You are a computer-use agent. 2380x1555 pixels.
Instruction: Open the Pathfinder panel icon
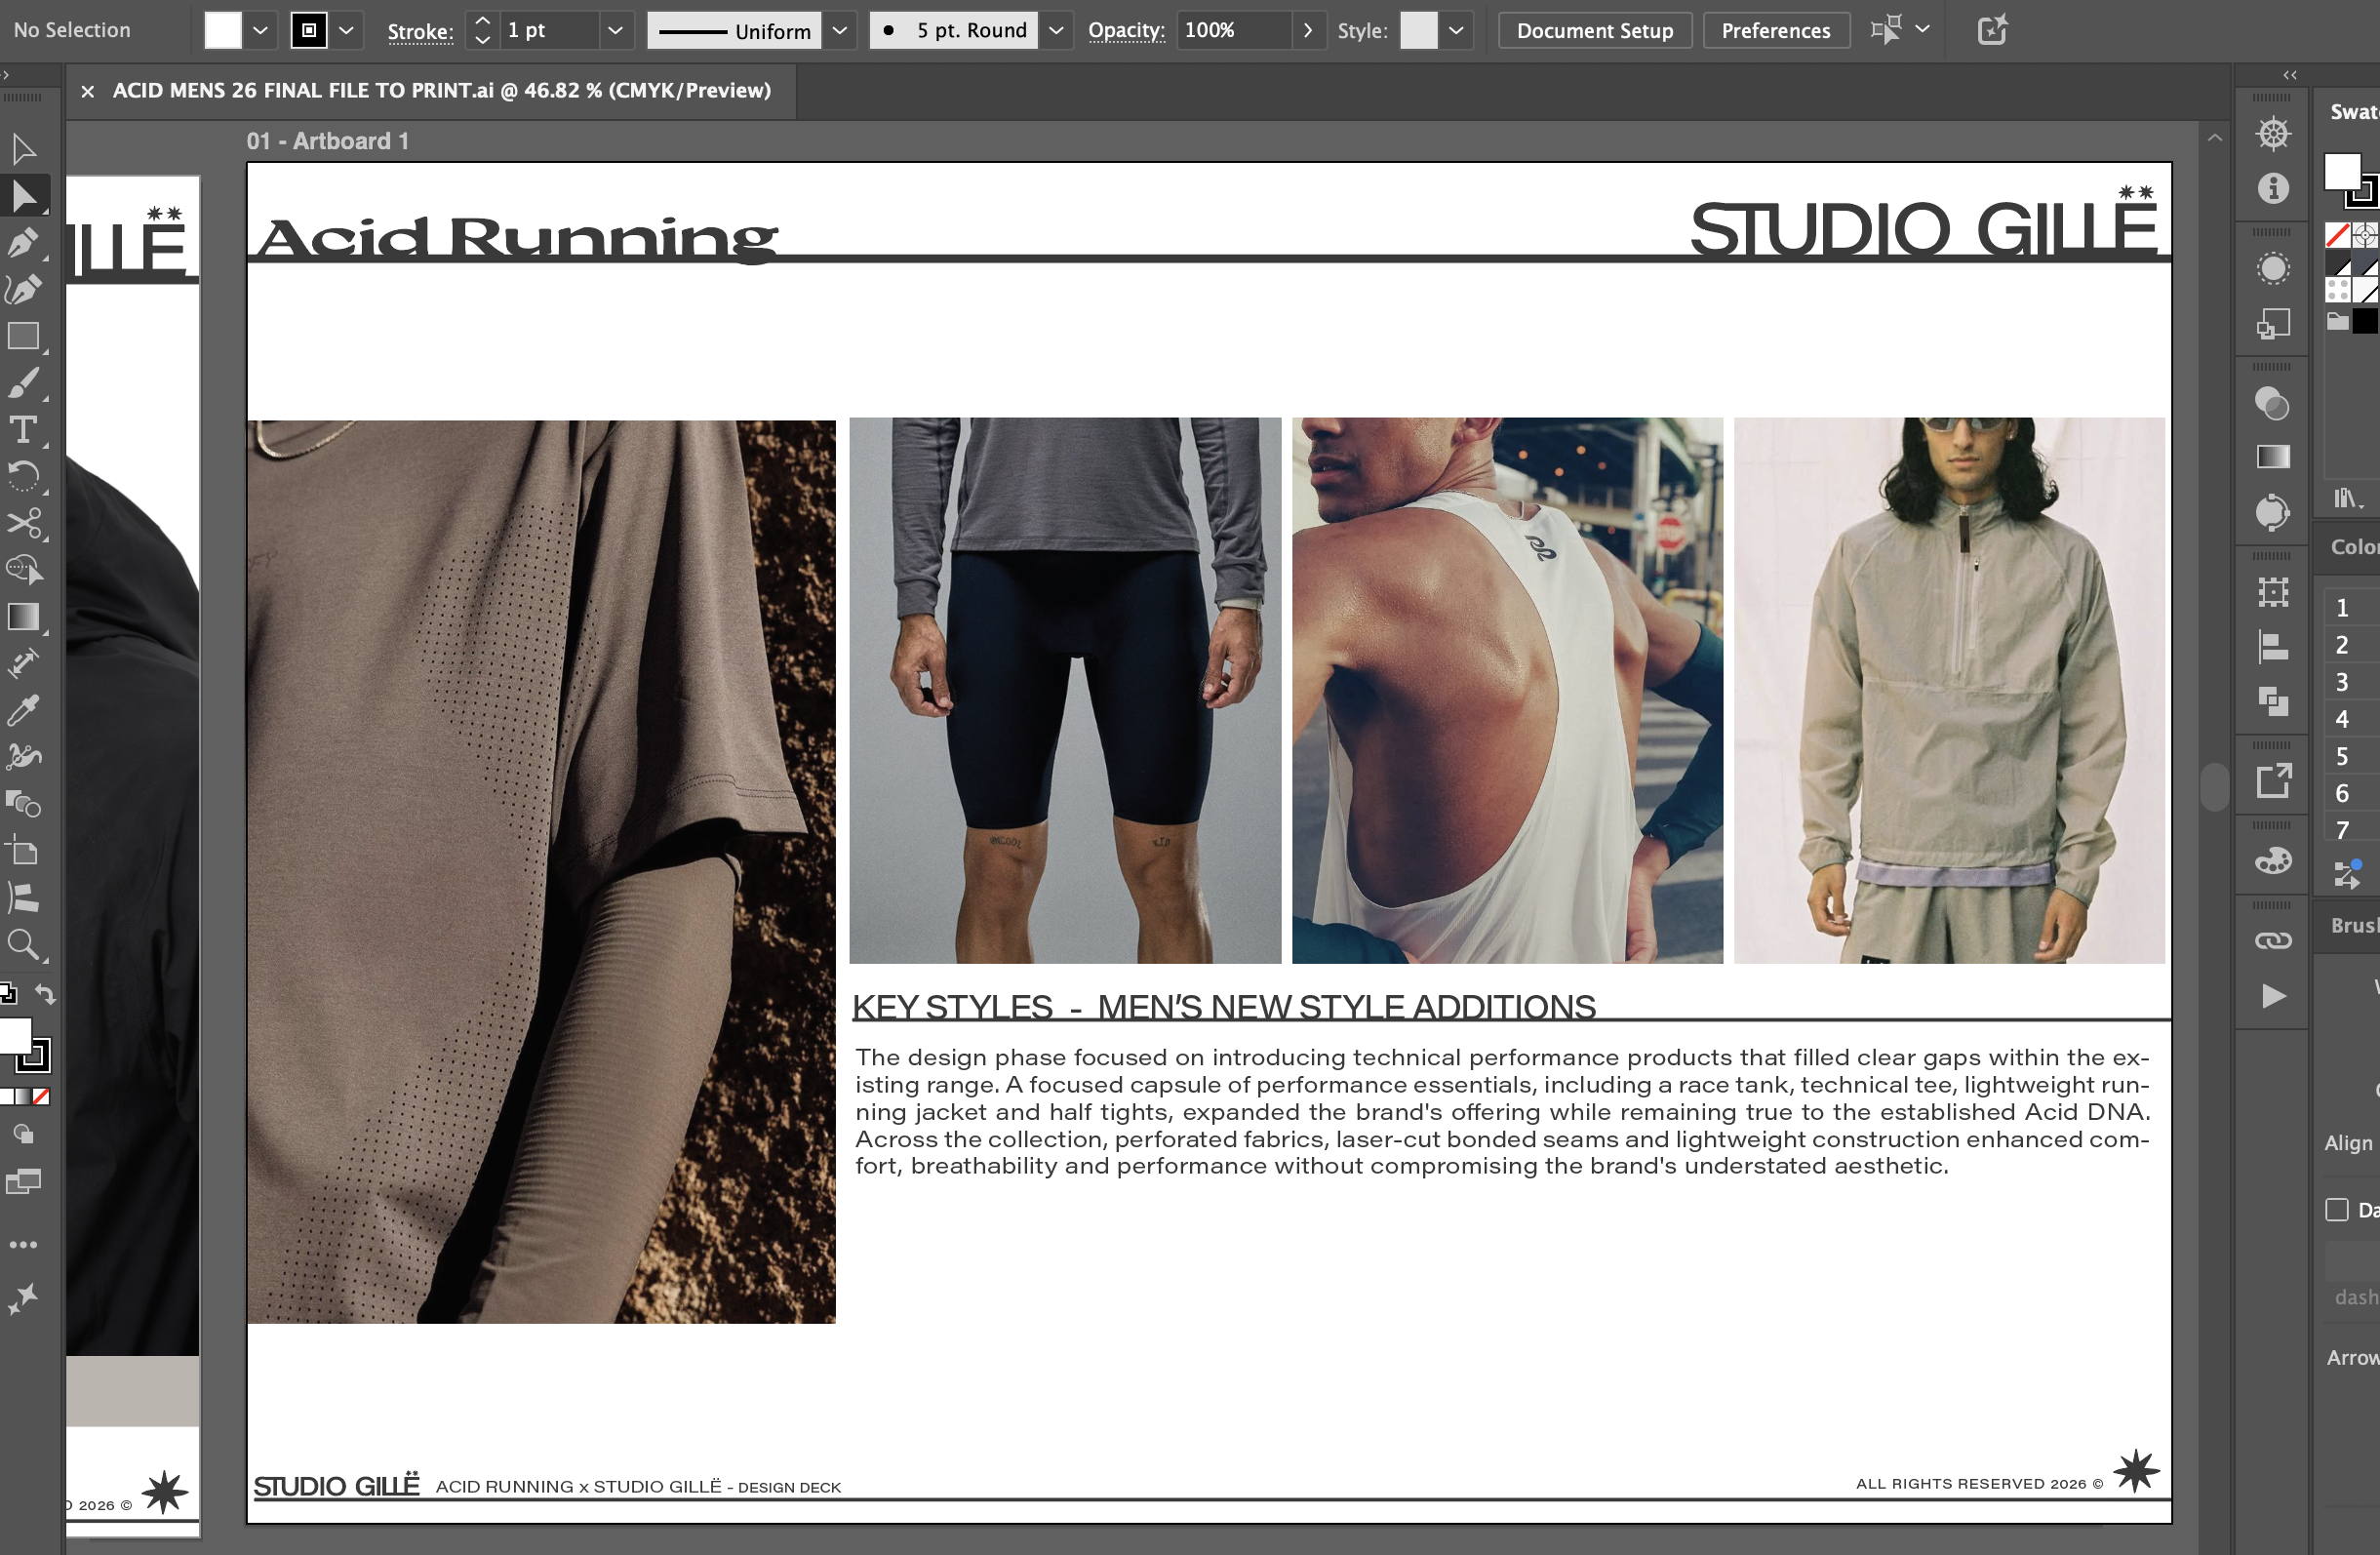(2273, 701)
